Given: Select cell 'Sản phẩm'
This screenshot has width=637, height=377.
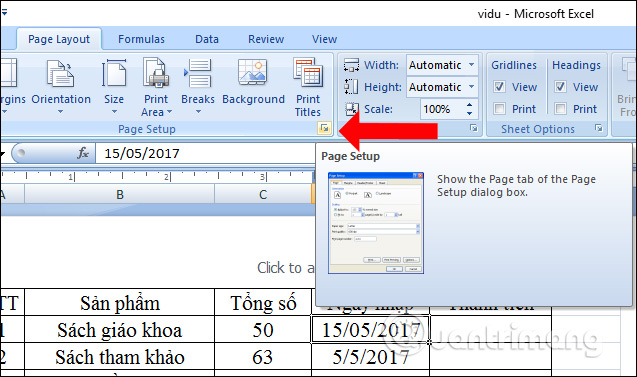Looking at the screenshot, I should tap(119, 303).
